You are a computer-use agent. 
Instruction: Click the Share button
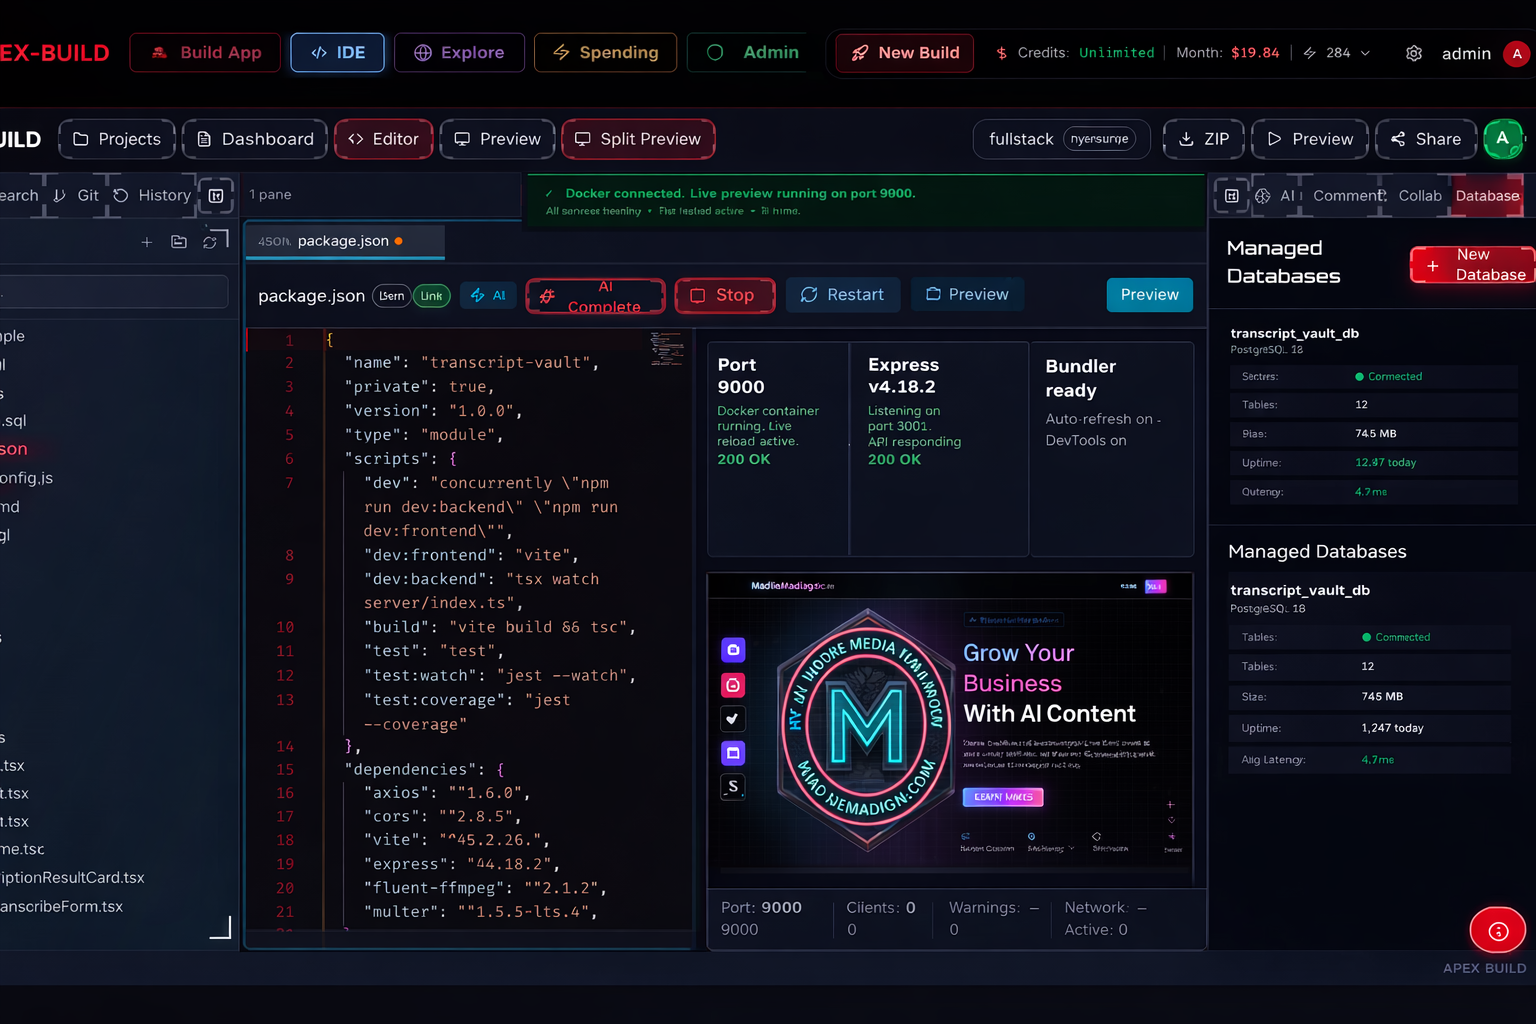click(1426, 139)
